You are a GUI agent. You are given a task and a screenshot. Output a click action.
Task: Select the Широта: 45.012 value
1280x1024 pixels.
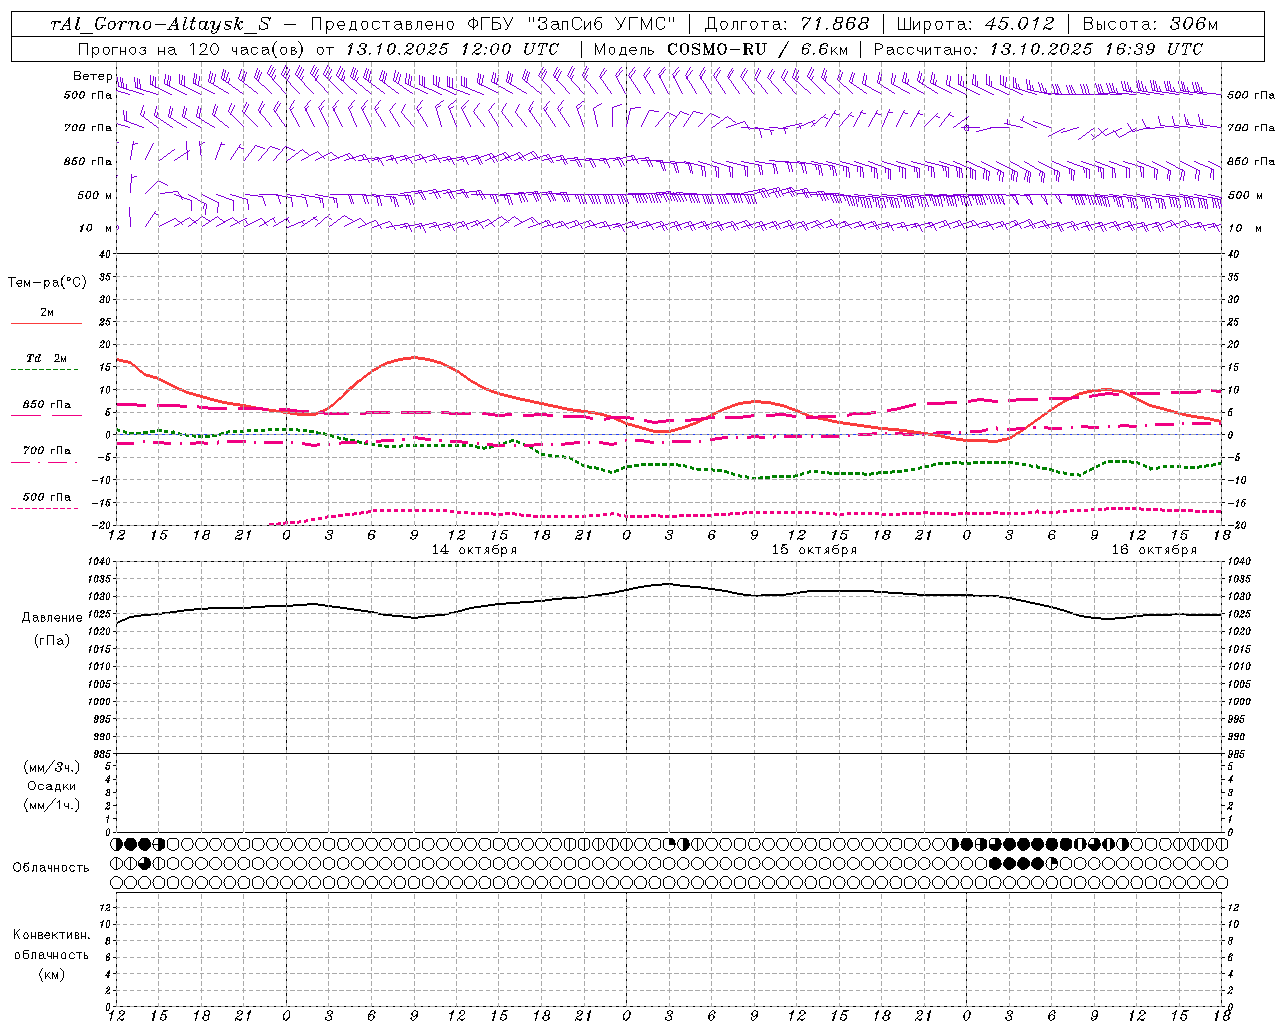click(x=976, y=24)
